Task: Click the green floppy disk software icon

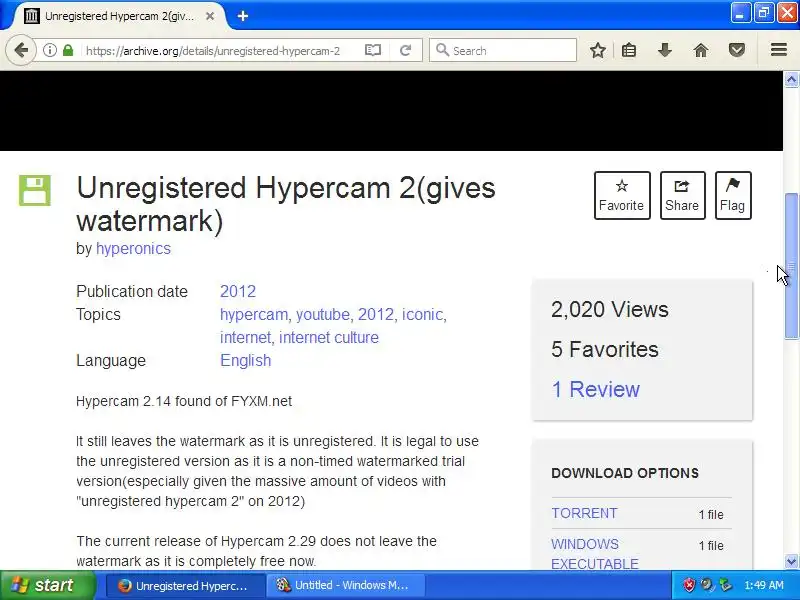Action: pos(35,190)
